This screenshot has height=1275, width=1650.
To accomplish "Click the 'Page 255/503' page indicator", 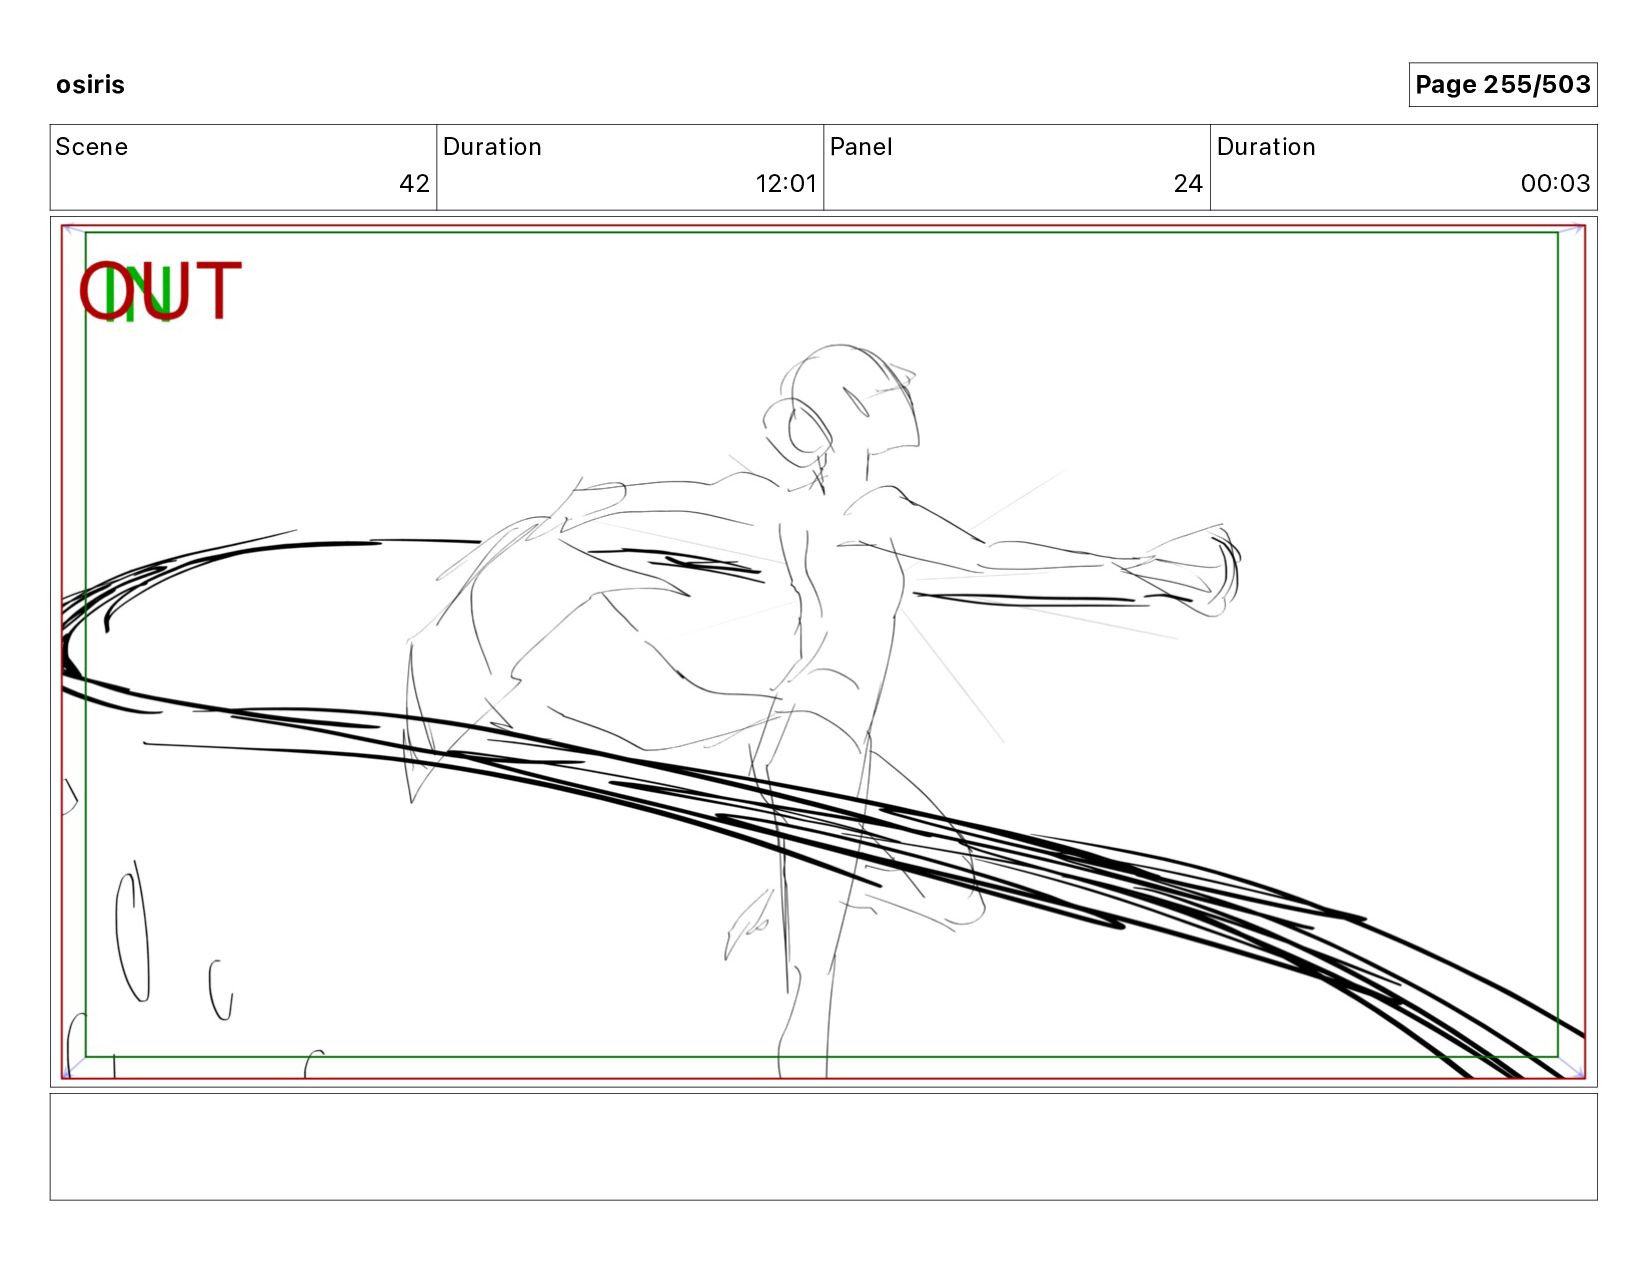I will click(x=1502, y=85).
